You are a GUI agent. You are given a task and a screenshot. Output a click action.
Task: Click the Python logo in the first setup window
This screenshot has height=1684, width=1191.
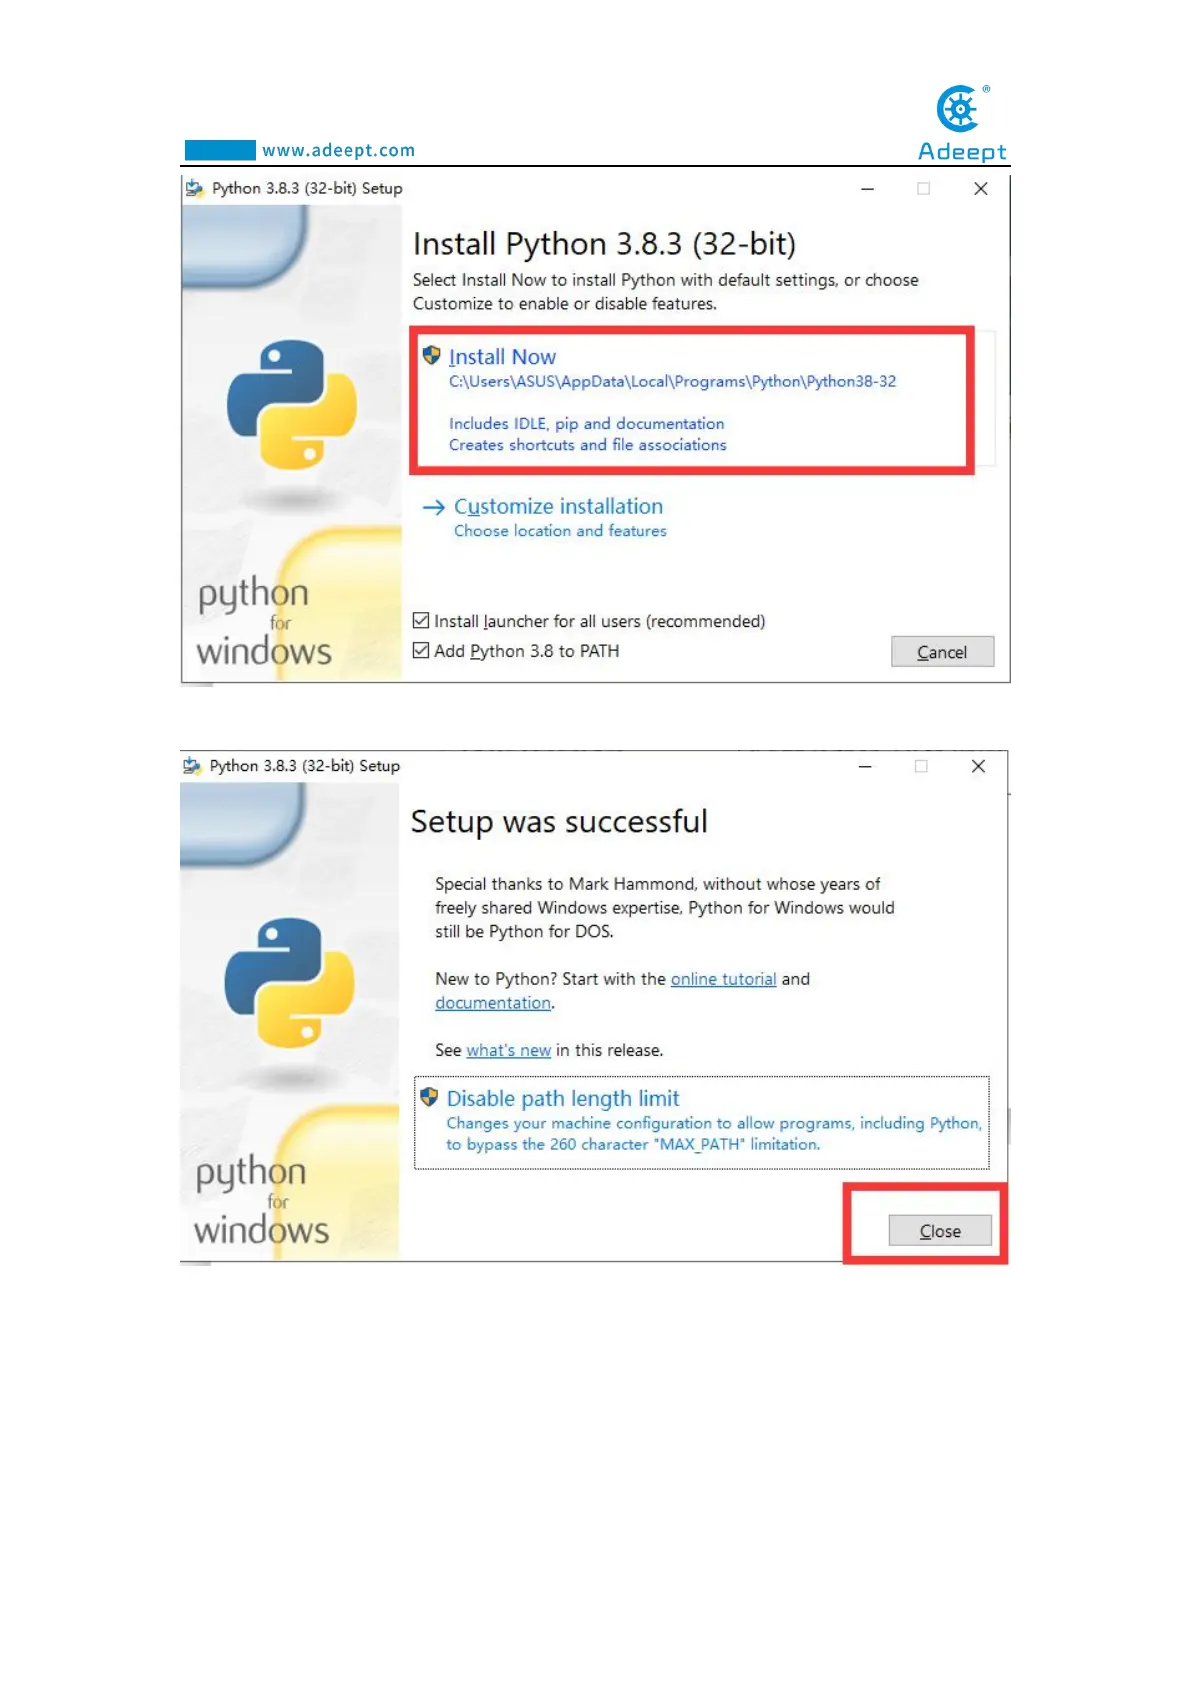click(292, 404)
